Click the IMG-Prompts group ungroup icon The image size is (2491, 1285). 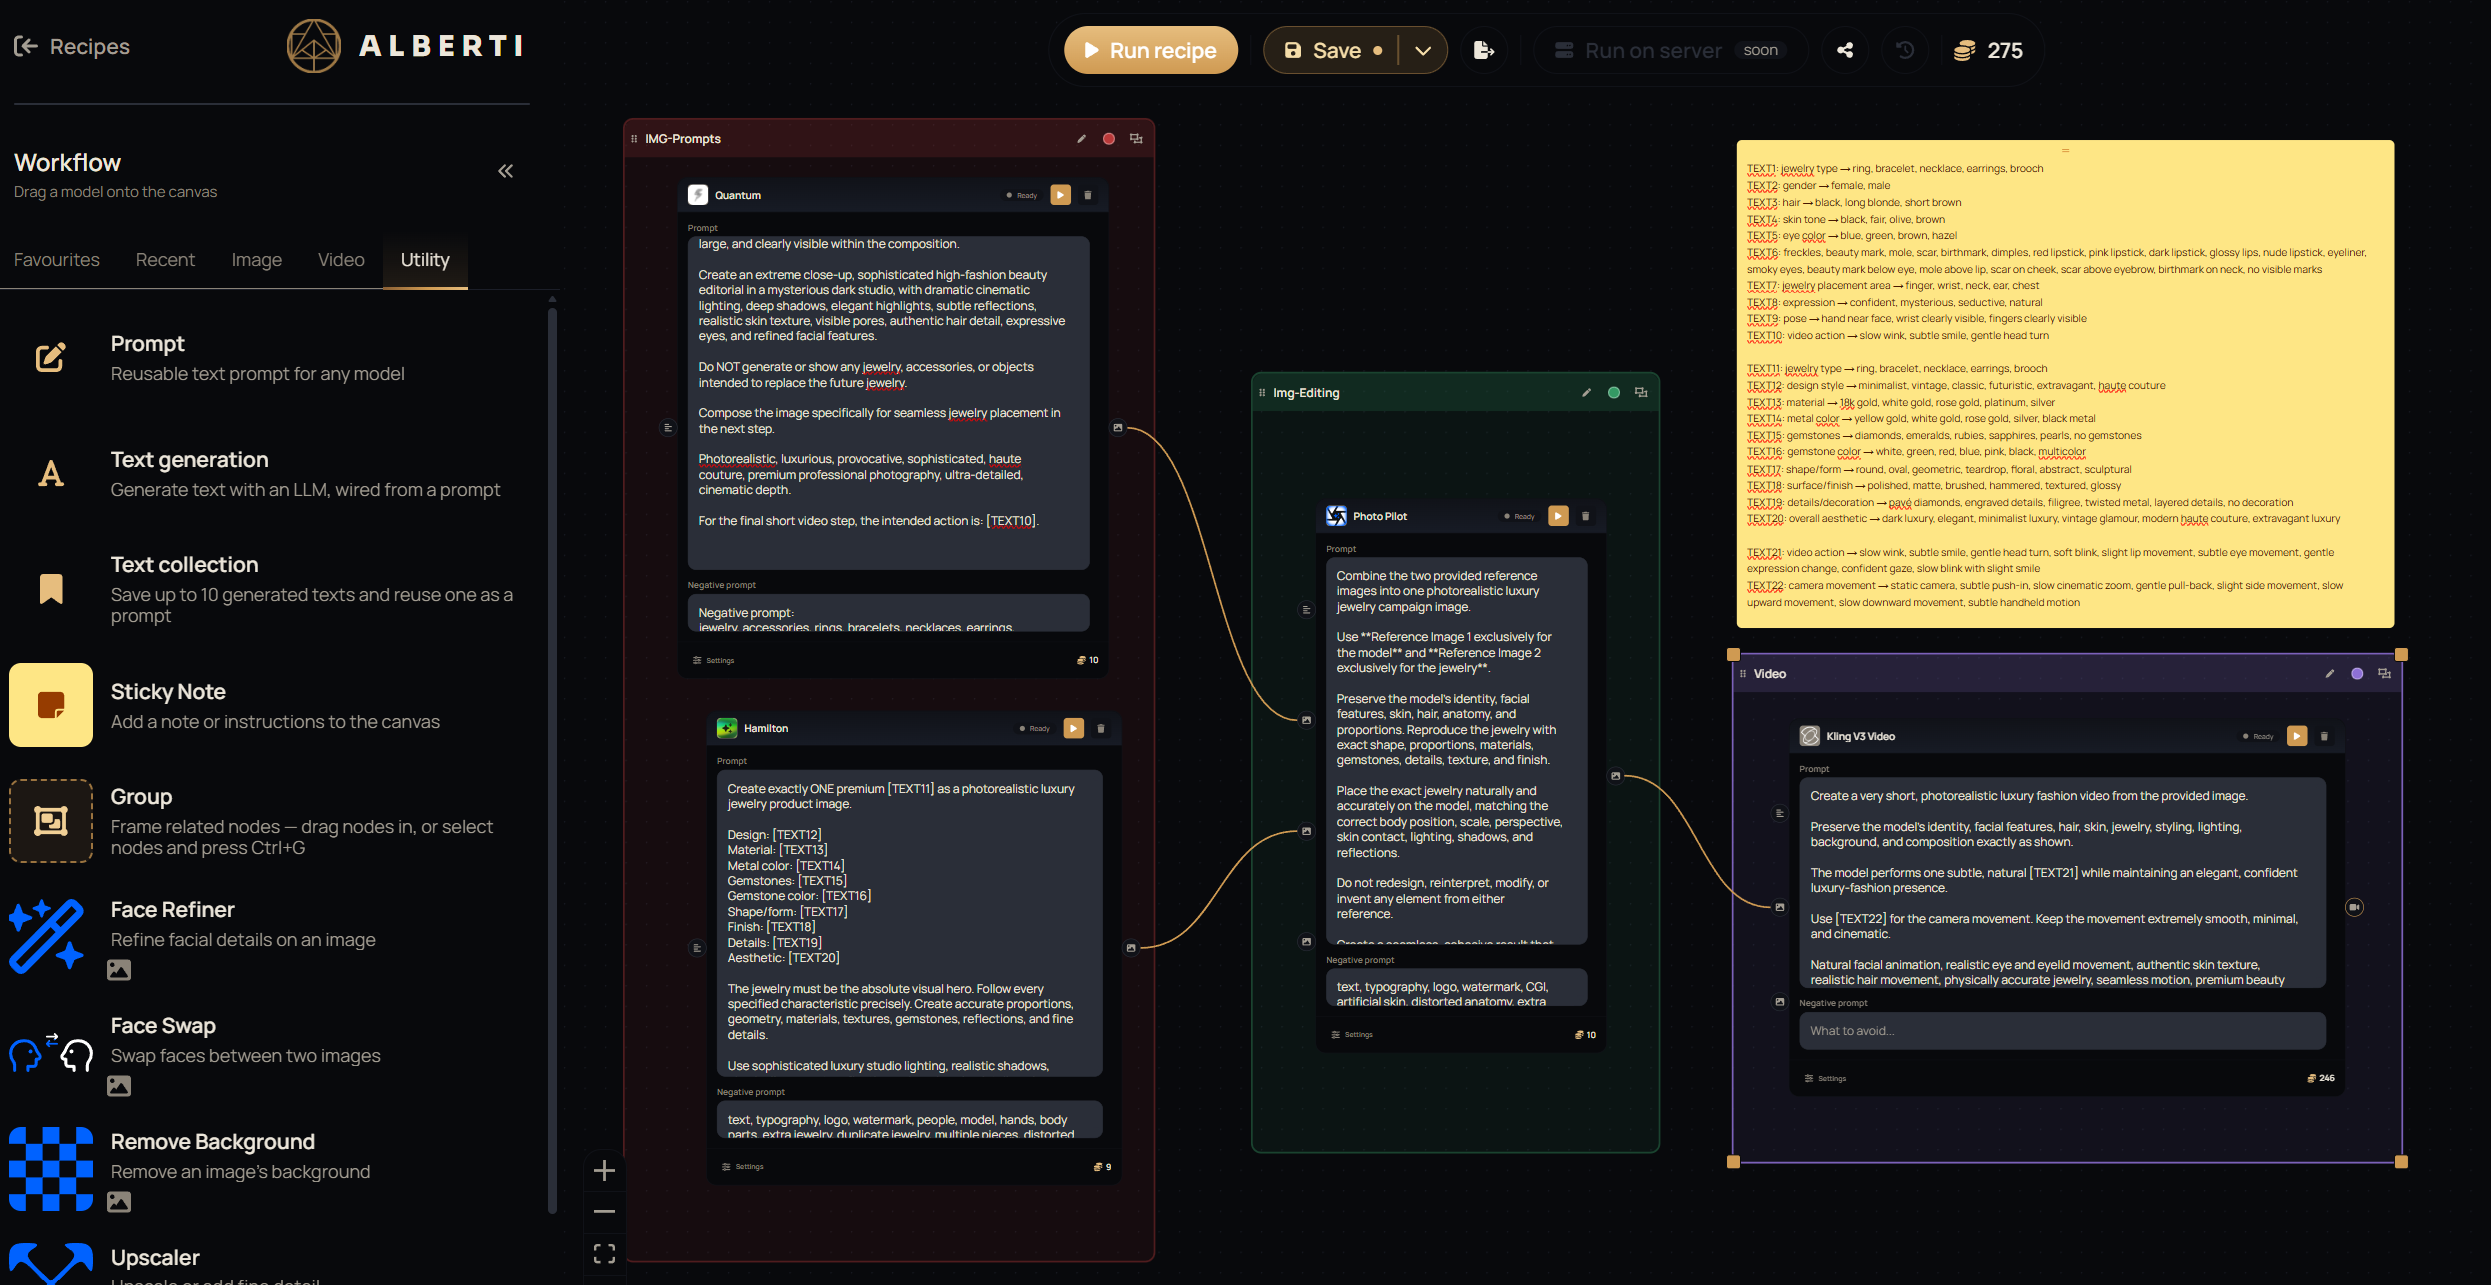click(1136, 139)
